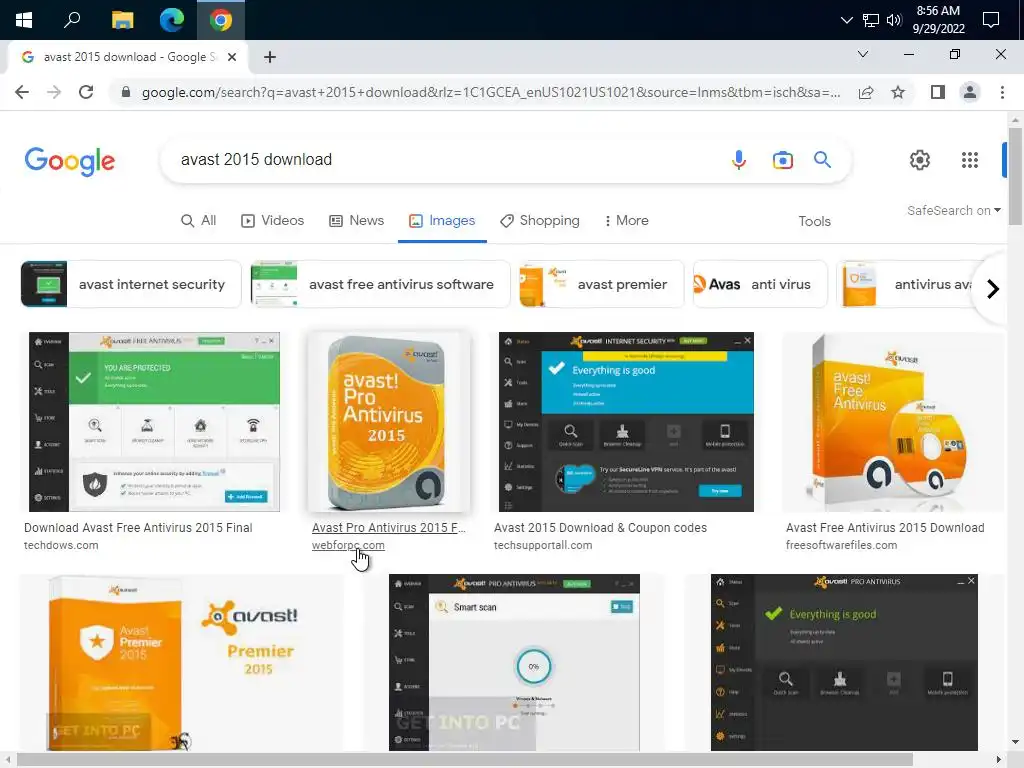Open Chrome profile avatar
Viewport: 1024px width, 768px height.
tap(970, 92)
